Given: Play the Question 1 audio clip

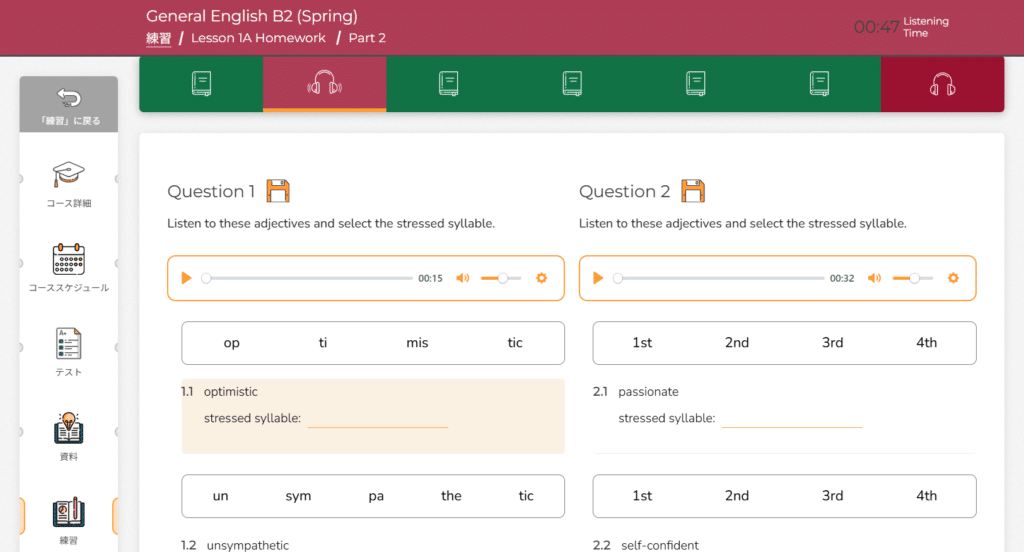Looking at the screenshot, I should (x=186, y=278).
